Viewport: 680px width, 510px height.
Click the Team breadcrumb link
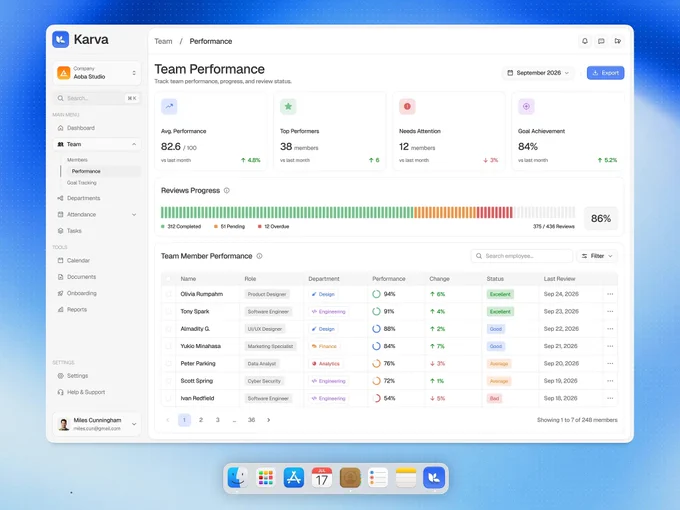click(x=163, y=41)
